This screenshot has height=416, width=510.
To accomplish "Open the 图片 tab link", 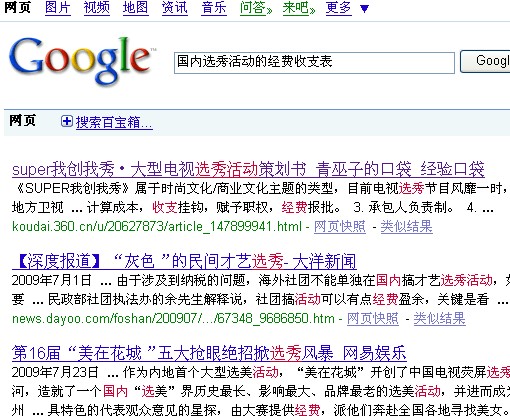I will pyautogui.click(x=58, y=8).
